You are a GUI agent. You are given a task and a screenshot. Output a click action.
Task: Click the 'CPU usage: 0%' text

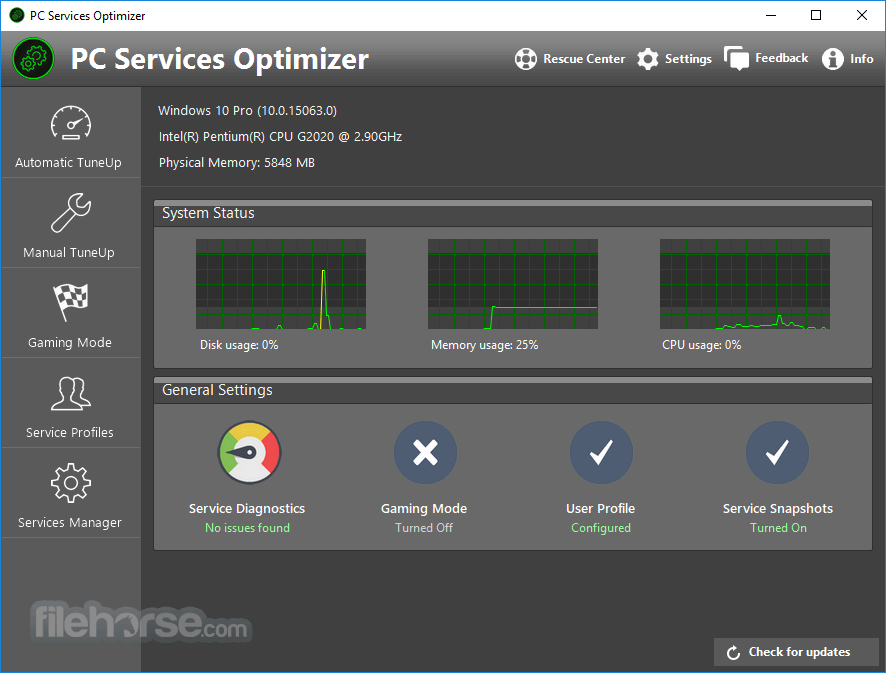pos(701,345)
